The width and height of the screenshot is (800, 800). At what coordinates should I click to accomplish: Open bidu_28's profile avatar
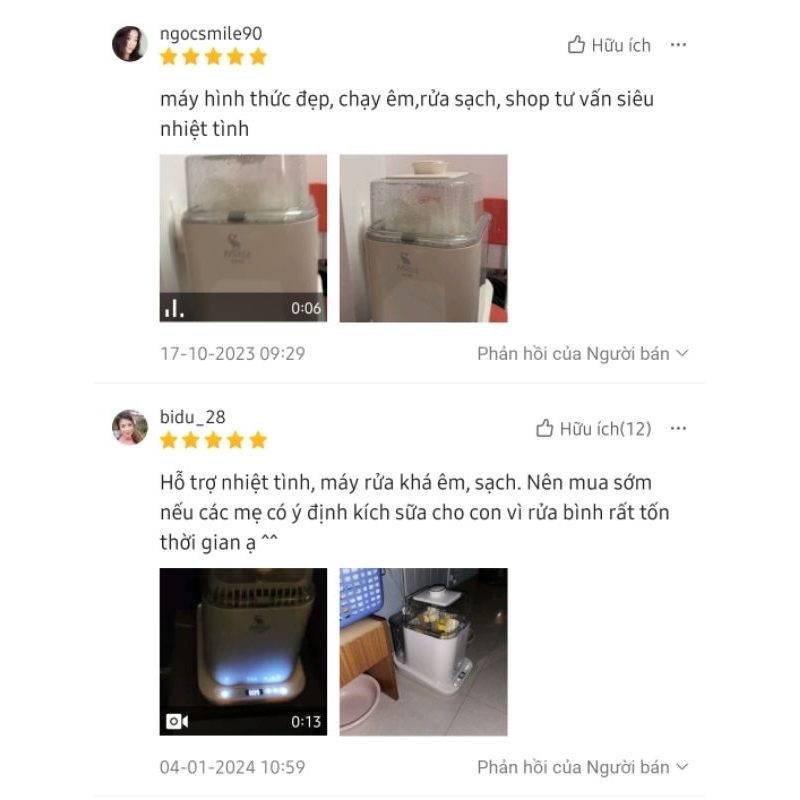pyautogui.click(x=130, y=428)
